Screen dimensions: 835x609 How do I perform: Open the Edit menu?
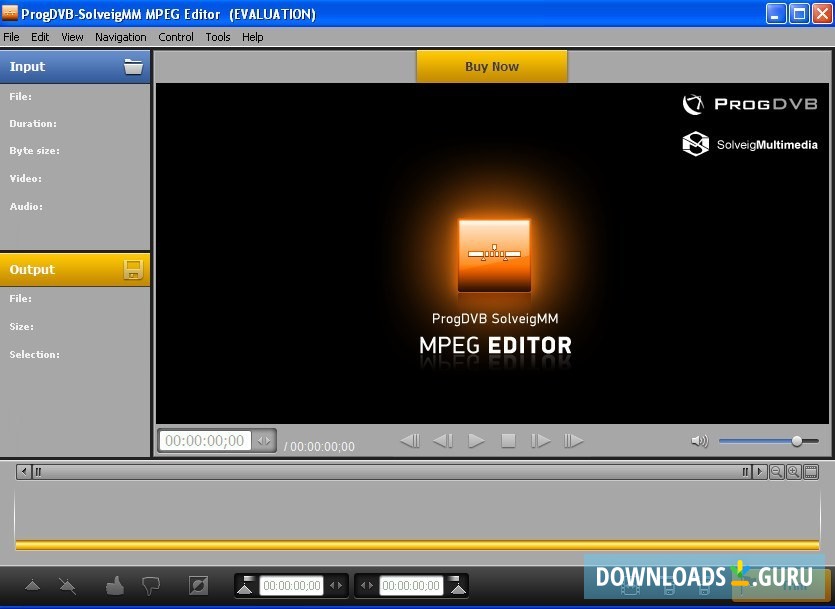coord(40,37)
